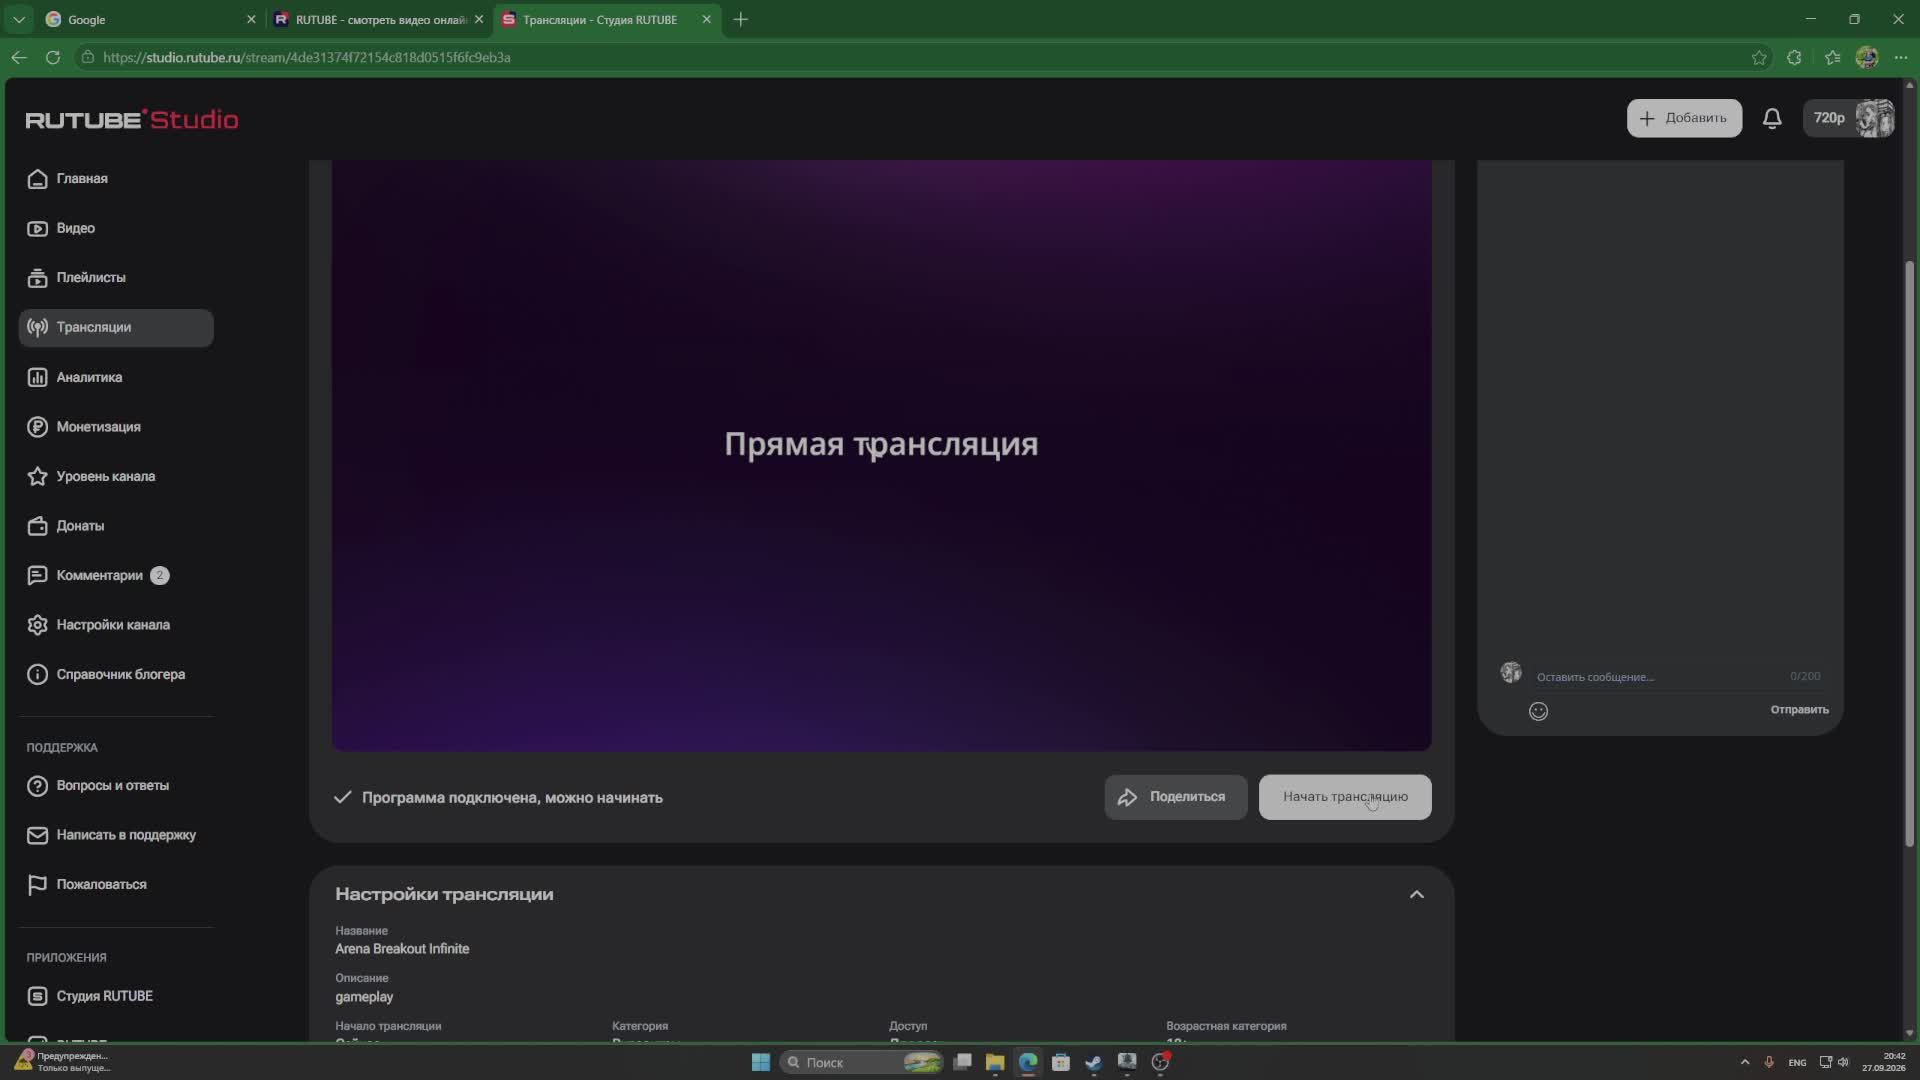Click the Настройки канала gear icon
Viewport: 1920px width, 1080px height.
click(x=37, y=625)
